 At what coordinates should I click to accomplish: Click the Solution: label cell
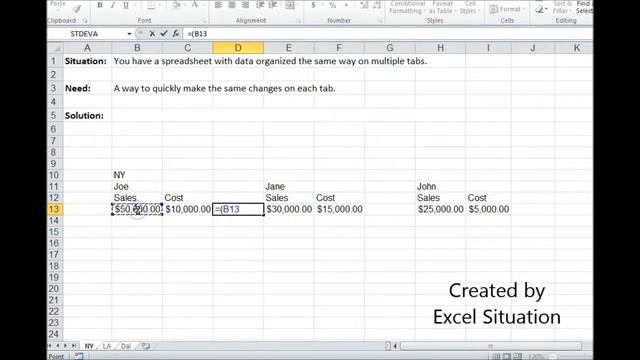(87, 116)
